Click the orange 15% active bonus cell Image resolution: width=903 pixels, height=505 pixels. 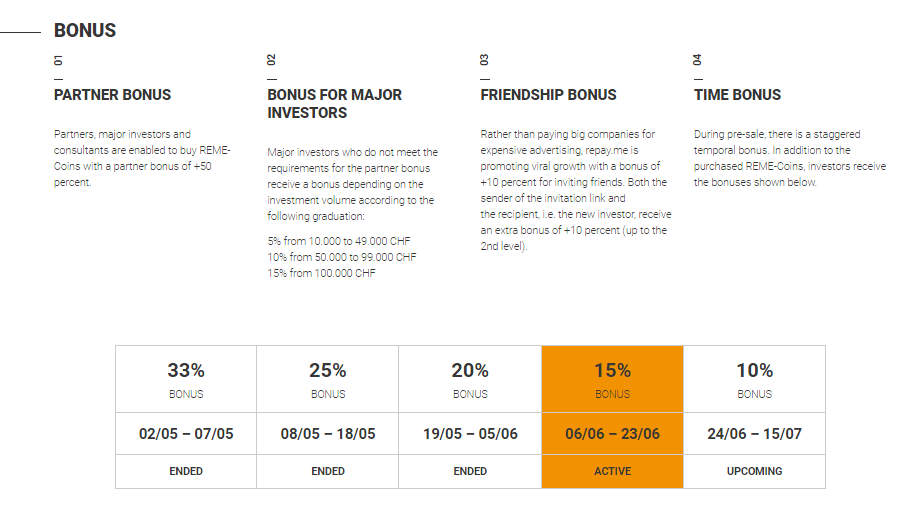[612, 379]
